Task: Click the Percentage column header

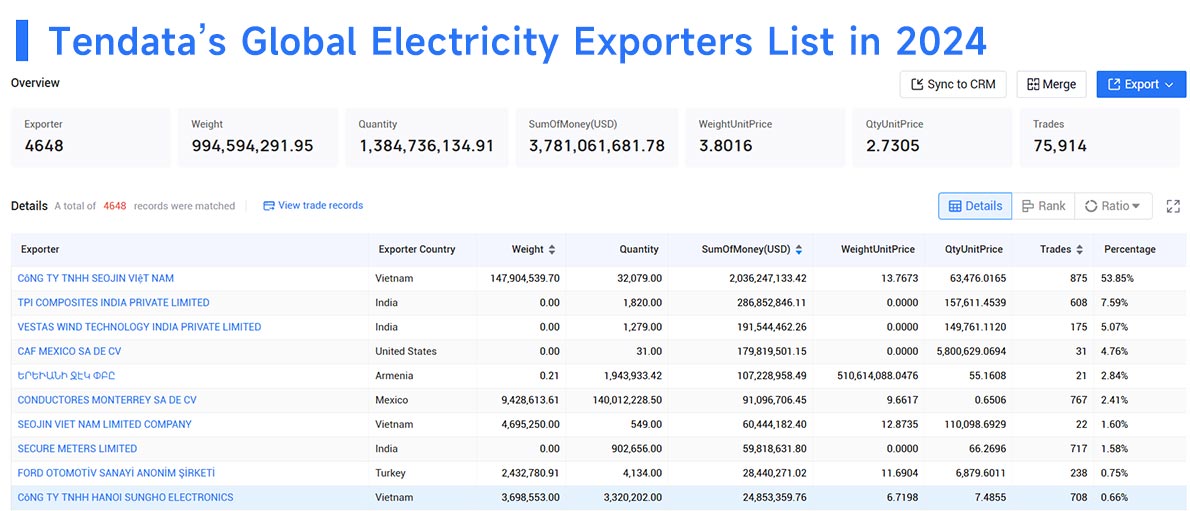Action: pyautogui.click(x=1130, y=249)
